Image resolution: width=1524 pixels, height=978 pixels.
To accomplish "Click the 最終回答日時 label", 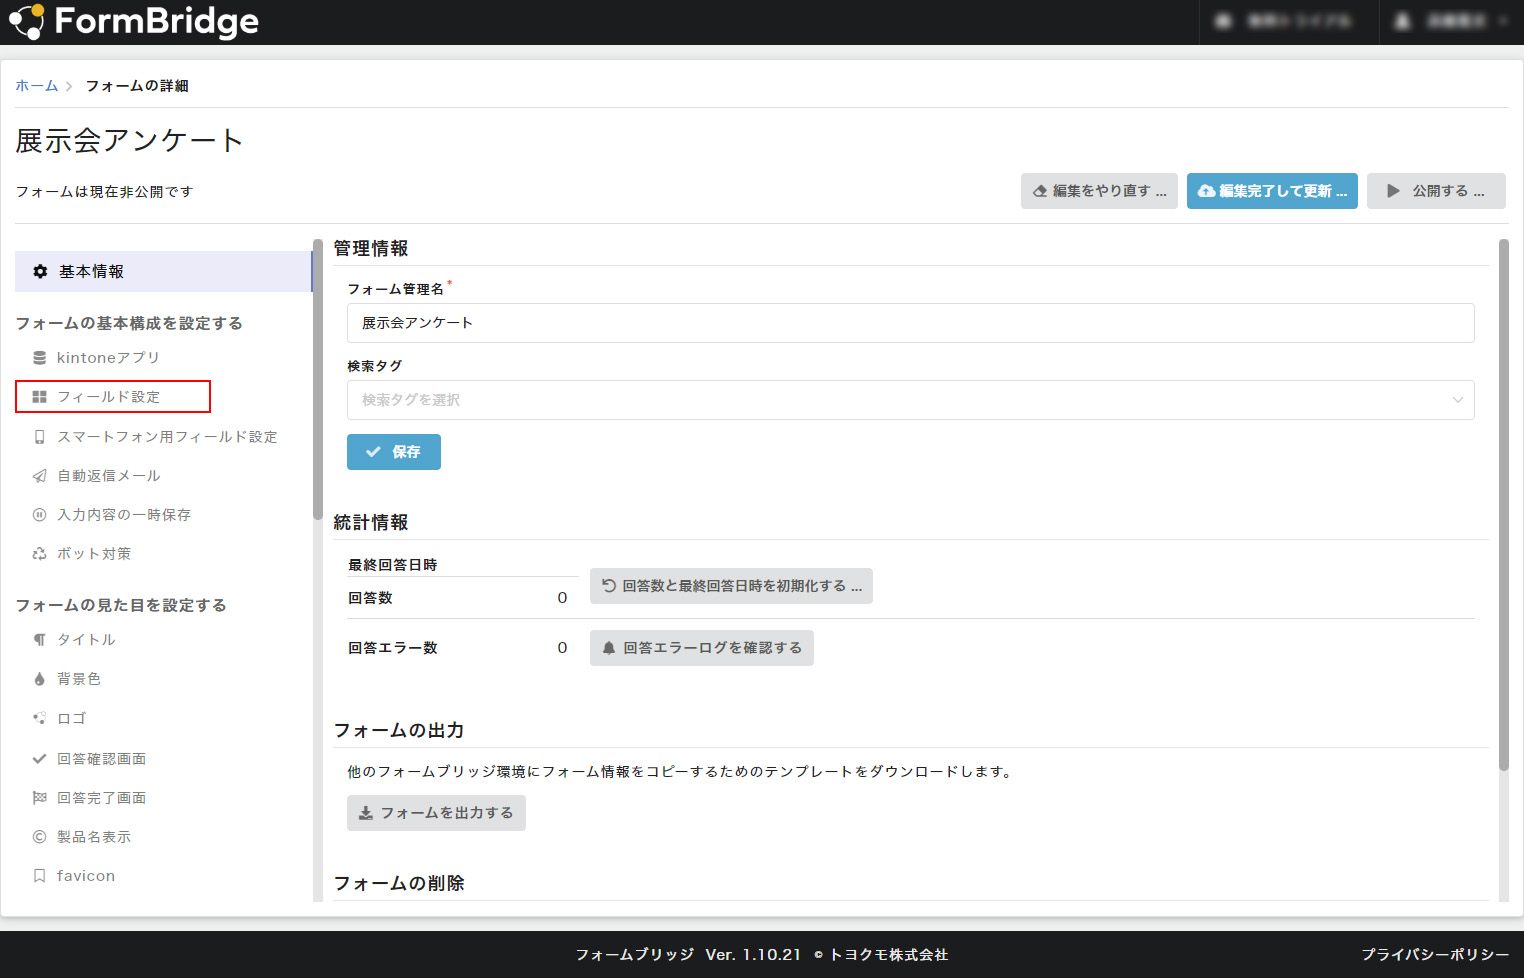I will pos(393,565).
